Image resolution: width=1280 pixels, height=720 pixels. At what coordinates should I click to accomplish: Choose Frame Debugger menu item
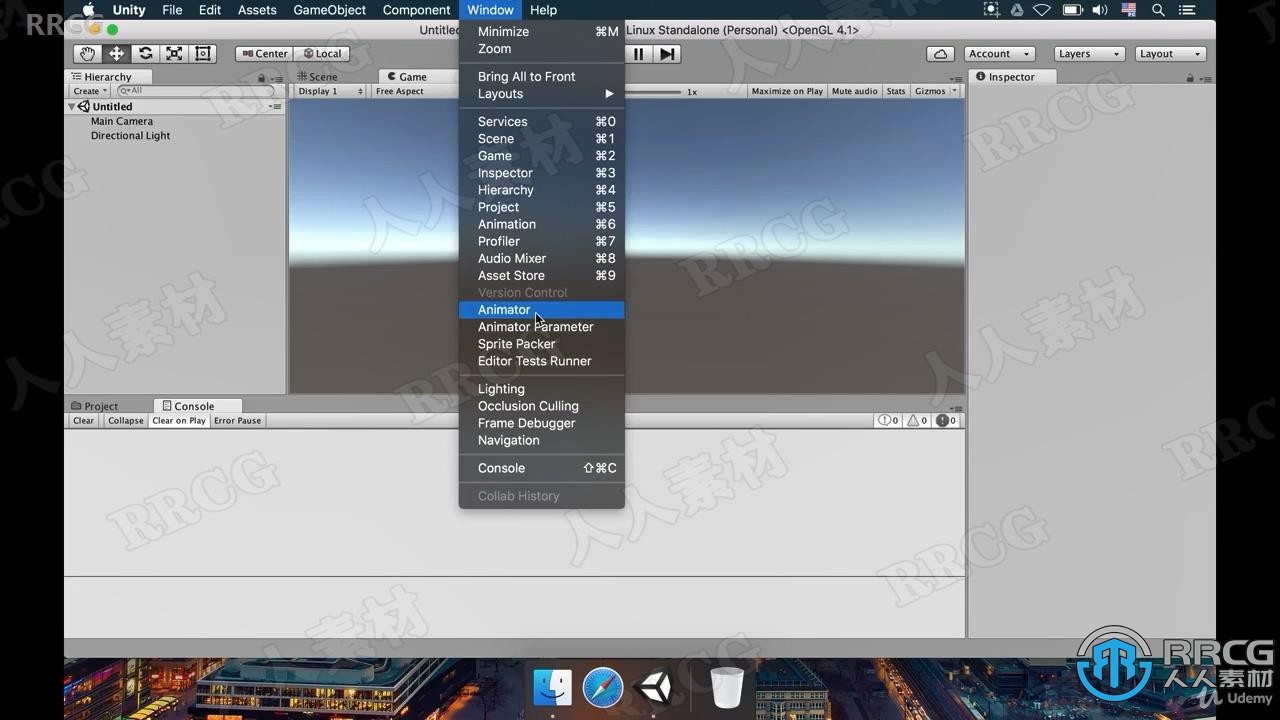click(x=541, y=423)
